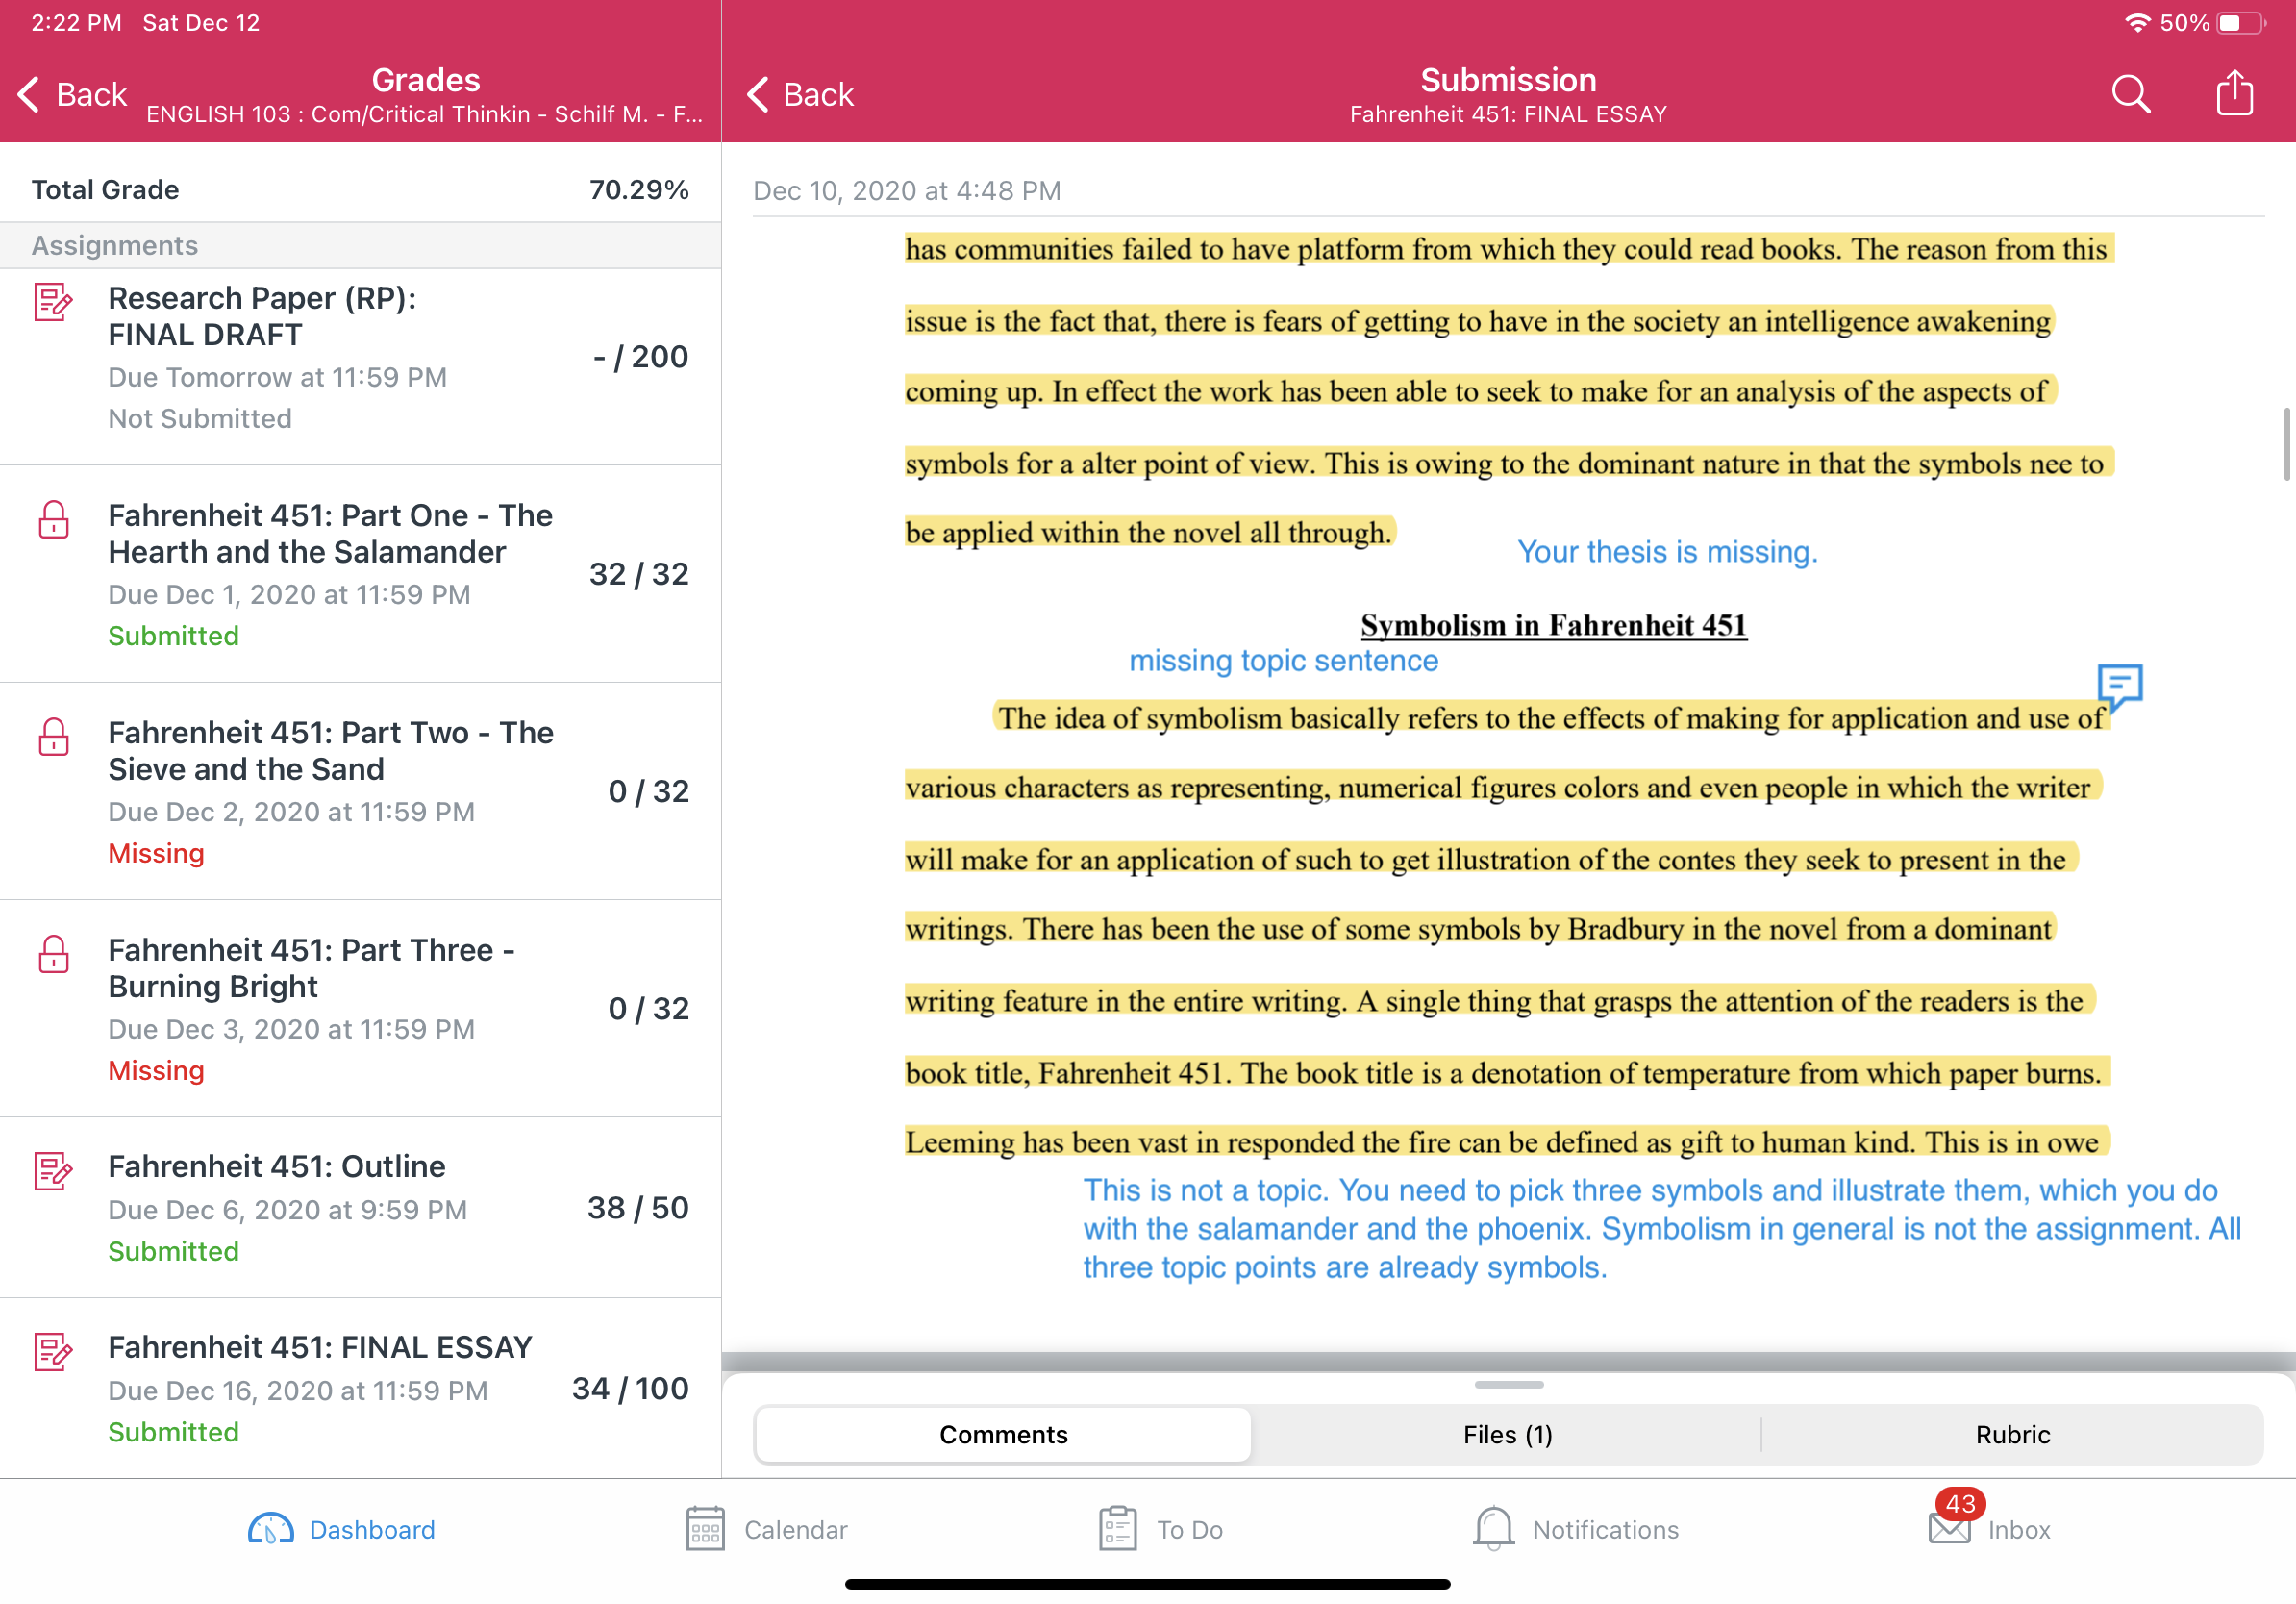Click the FINAL ESSAY assignment icon
The height and width of the screenshot is (1604, 2296).
coord(53,1351)
